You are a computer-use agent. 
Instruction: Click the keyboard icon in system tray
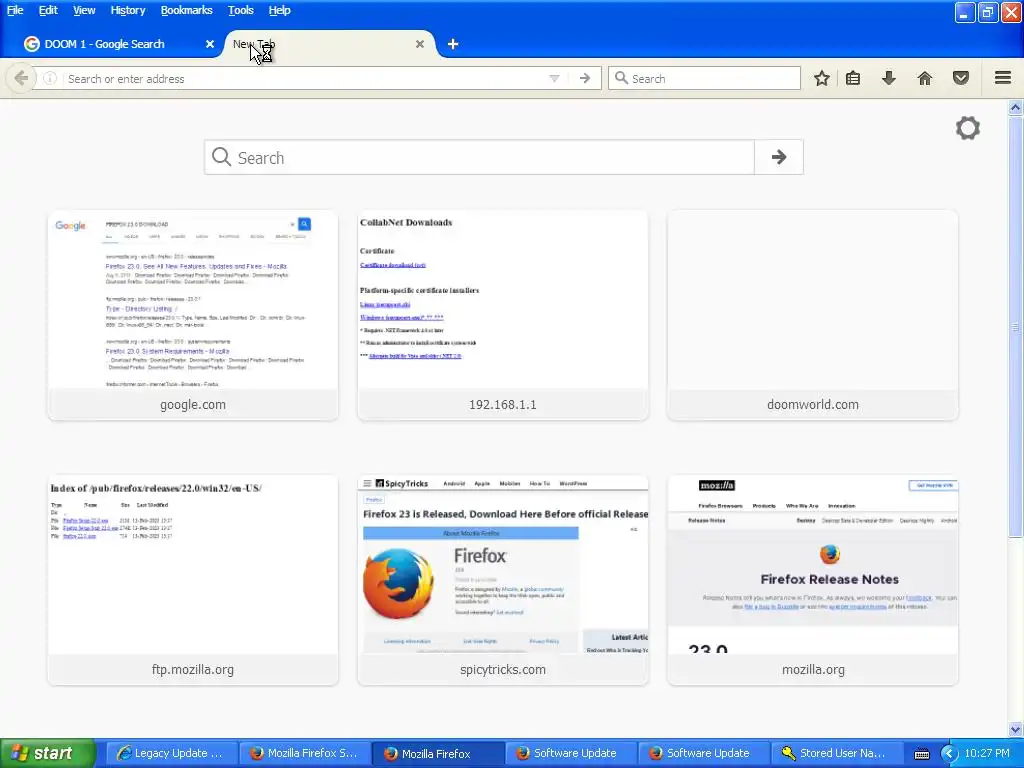921,754
